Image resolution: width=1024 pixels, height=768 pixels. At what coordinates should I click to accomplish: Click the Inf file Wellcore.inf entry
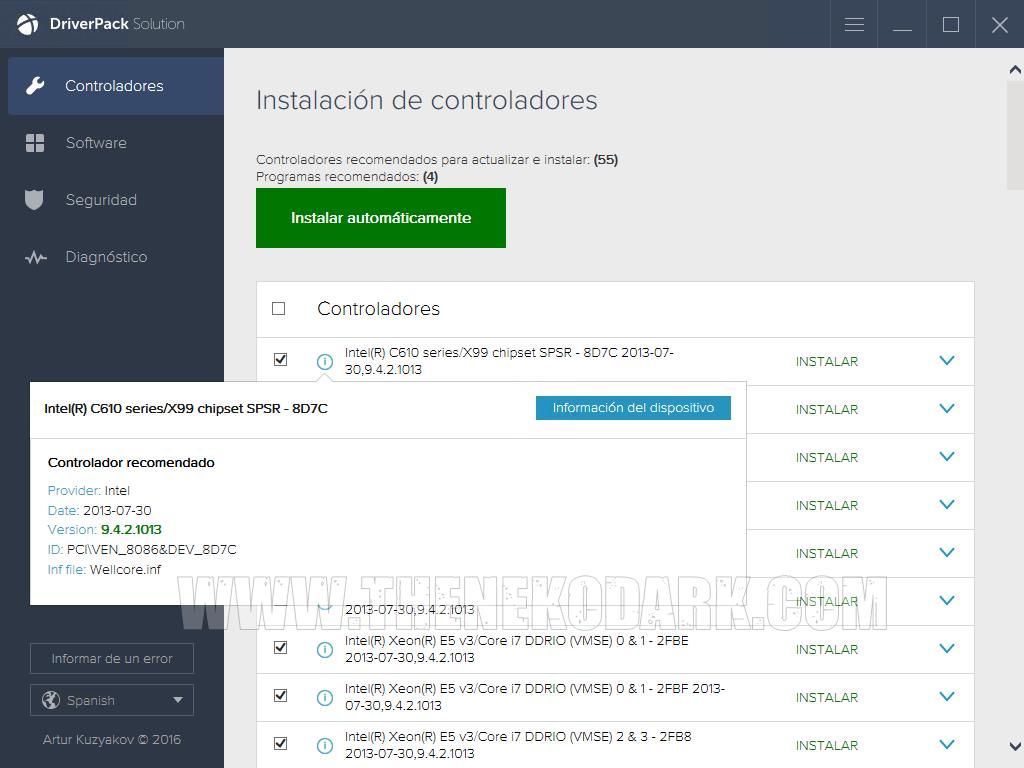(x=104, y=569)
